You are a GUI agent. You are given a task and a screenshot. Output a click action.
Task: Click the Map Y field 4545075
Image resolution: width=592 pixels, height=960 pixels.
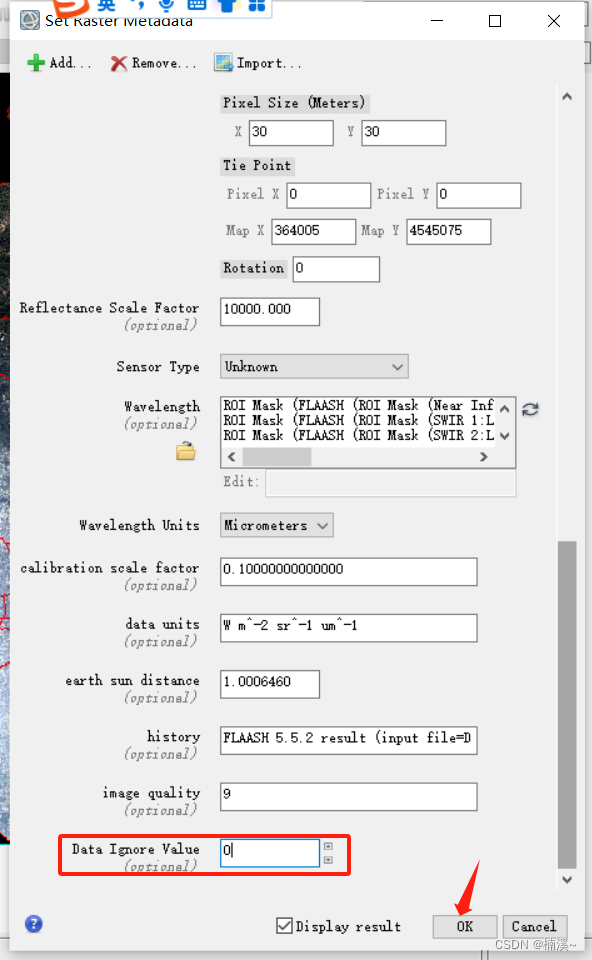[x=449, y=231]
